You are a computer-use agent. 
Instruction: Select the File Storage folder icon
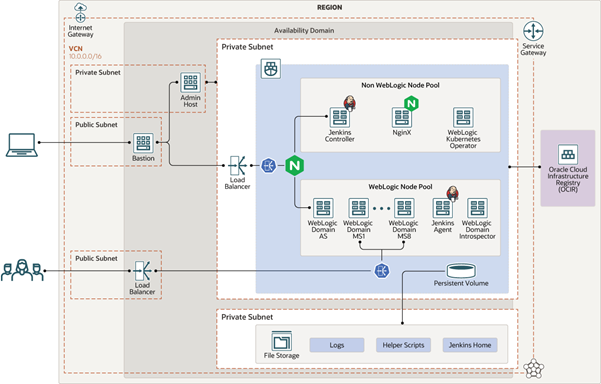[282, 341]
